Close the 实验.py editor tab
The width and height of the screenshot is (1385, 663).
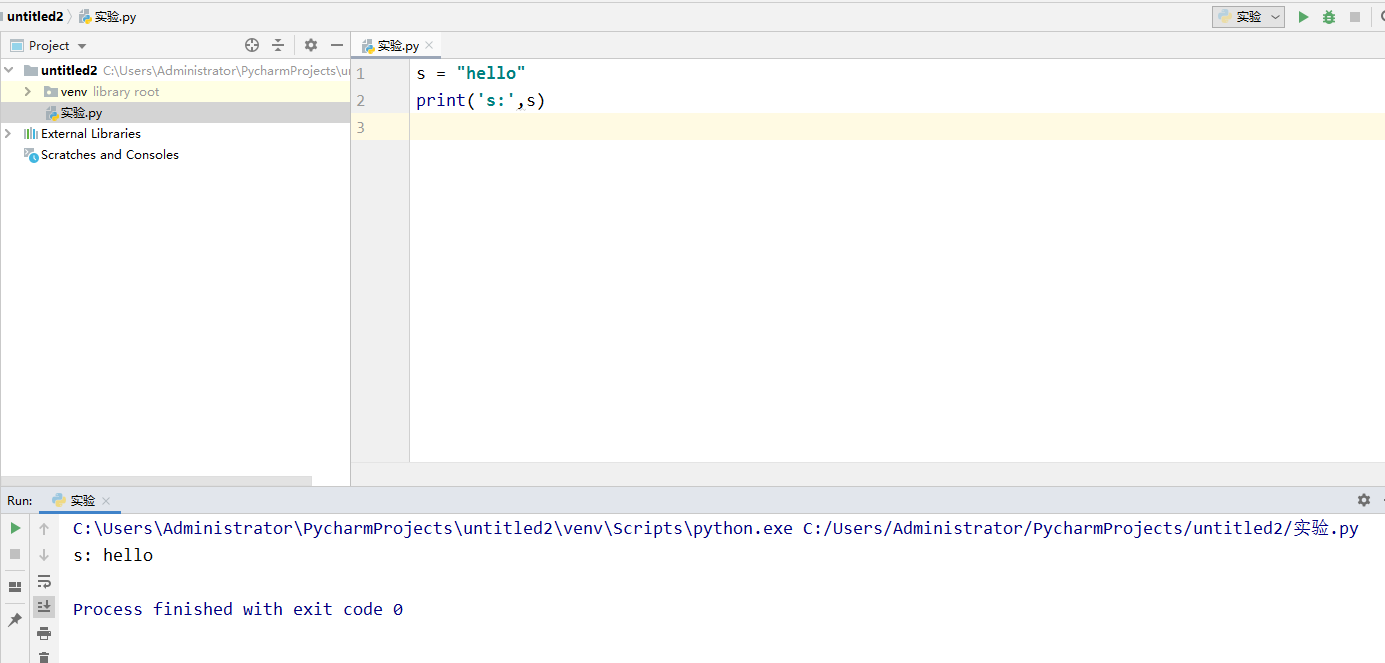pyautogui.click(x=430, y=46)
